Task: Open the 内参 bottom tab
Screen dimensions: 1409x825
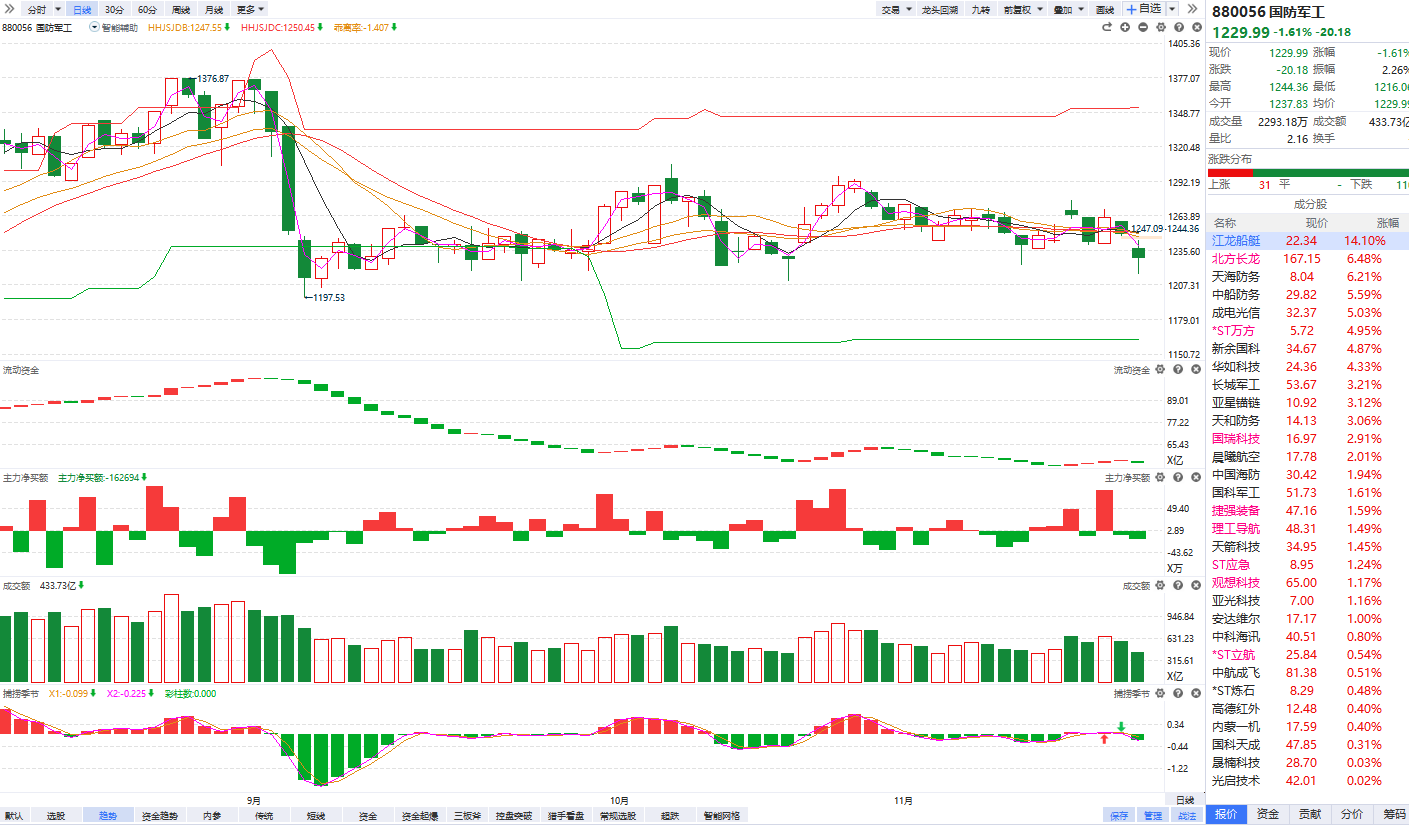Action: click(212, 816)
